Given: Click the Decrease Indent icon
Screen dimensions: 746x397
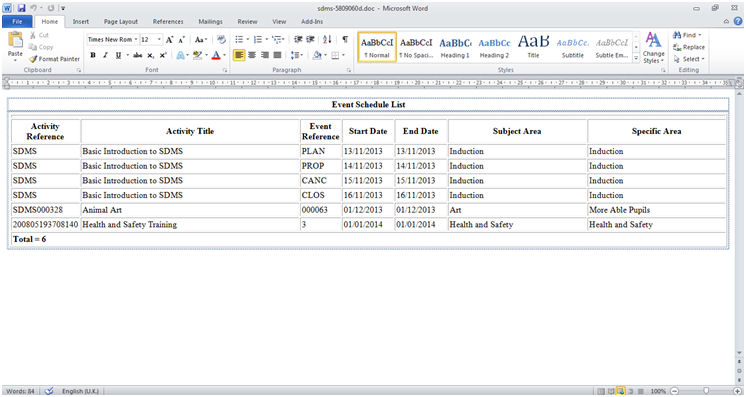Looking at the screenshot, I should [x=298, y=40].
